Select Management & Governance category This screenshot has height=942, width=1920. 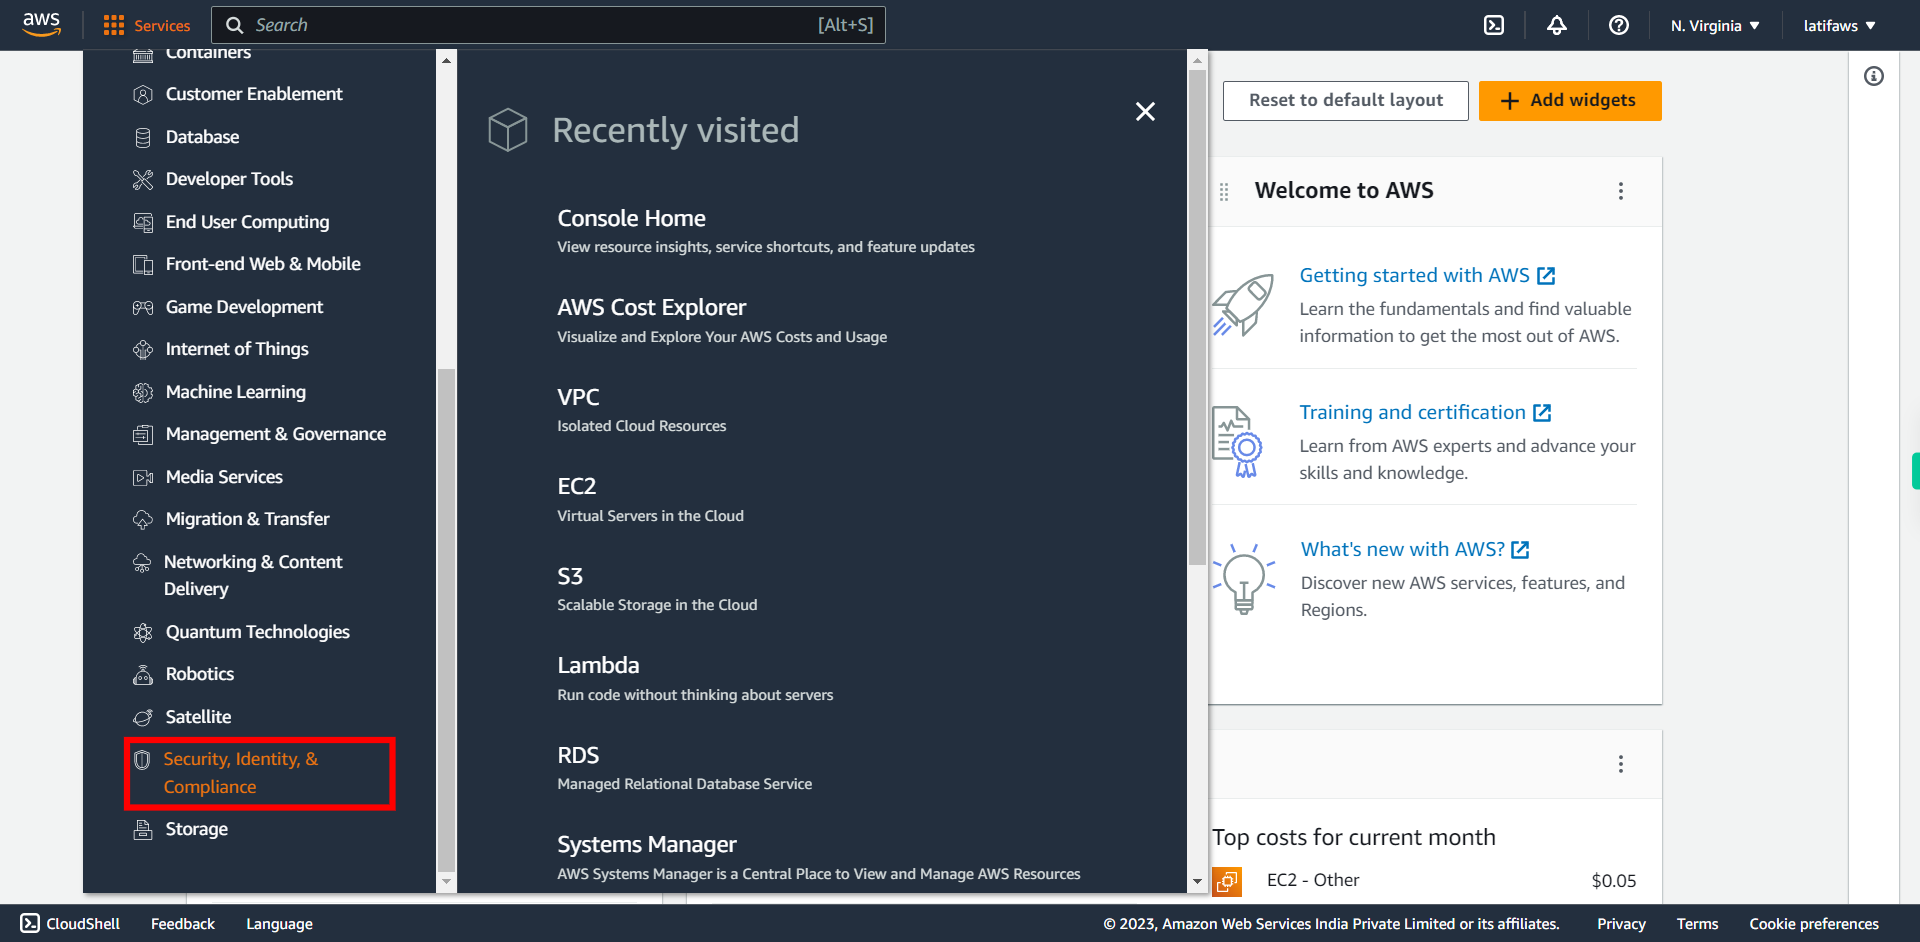276,434
